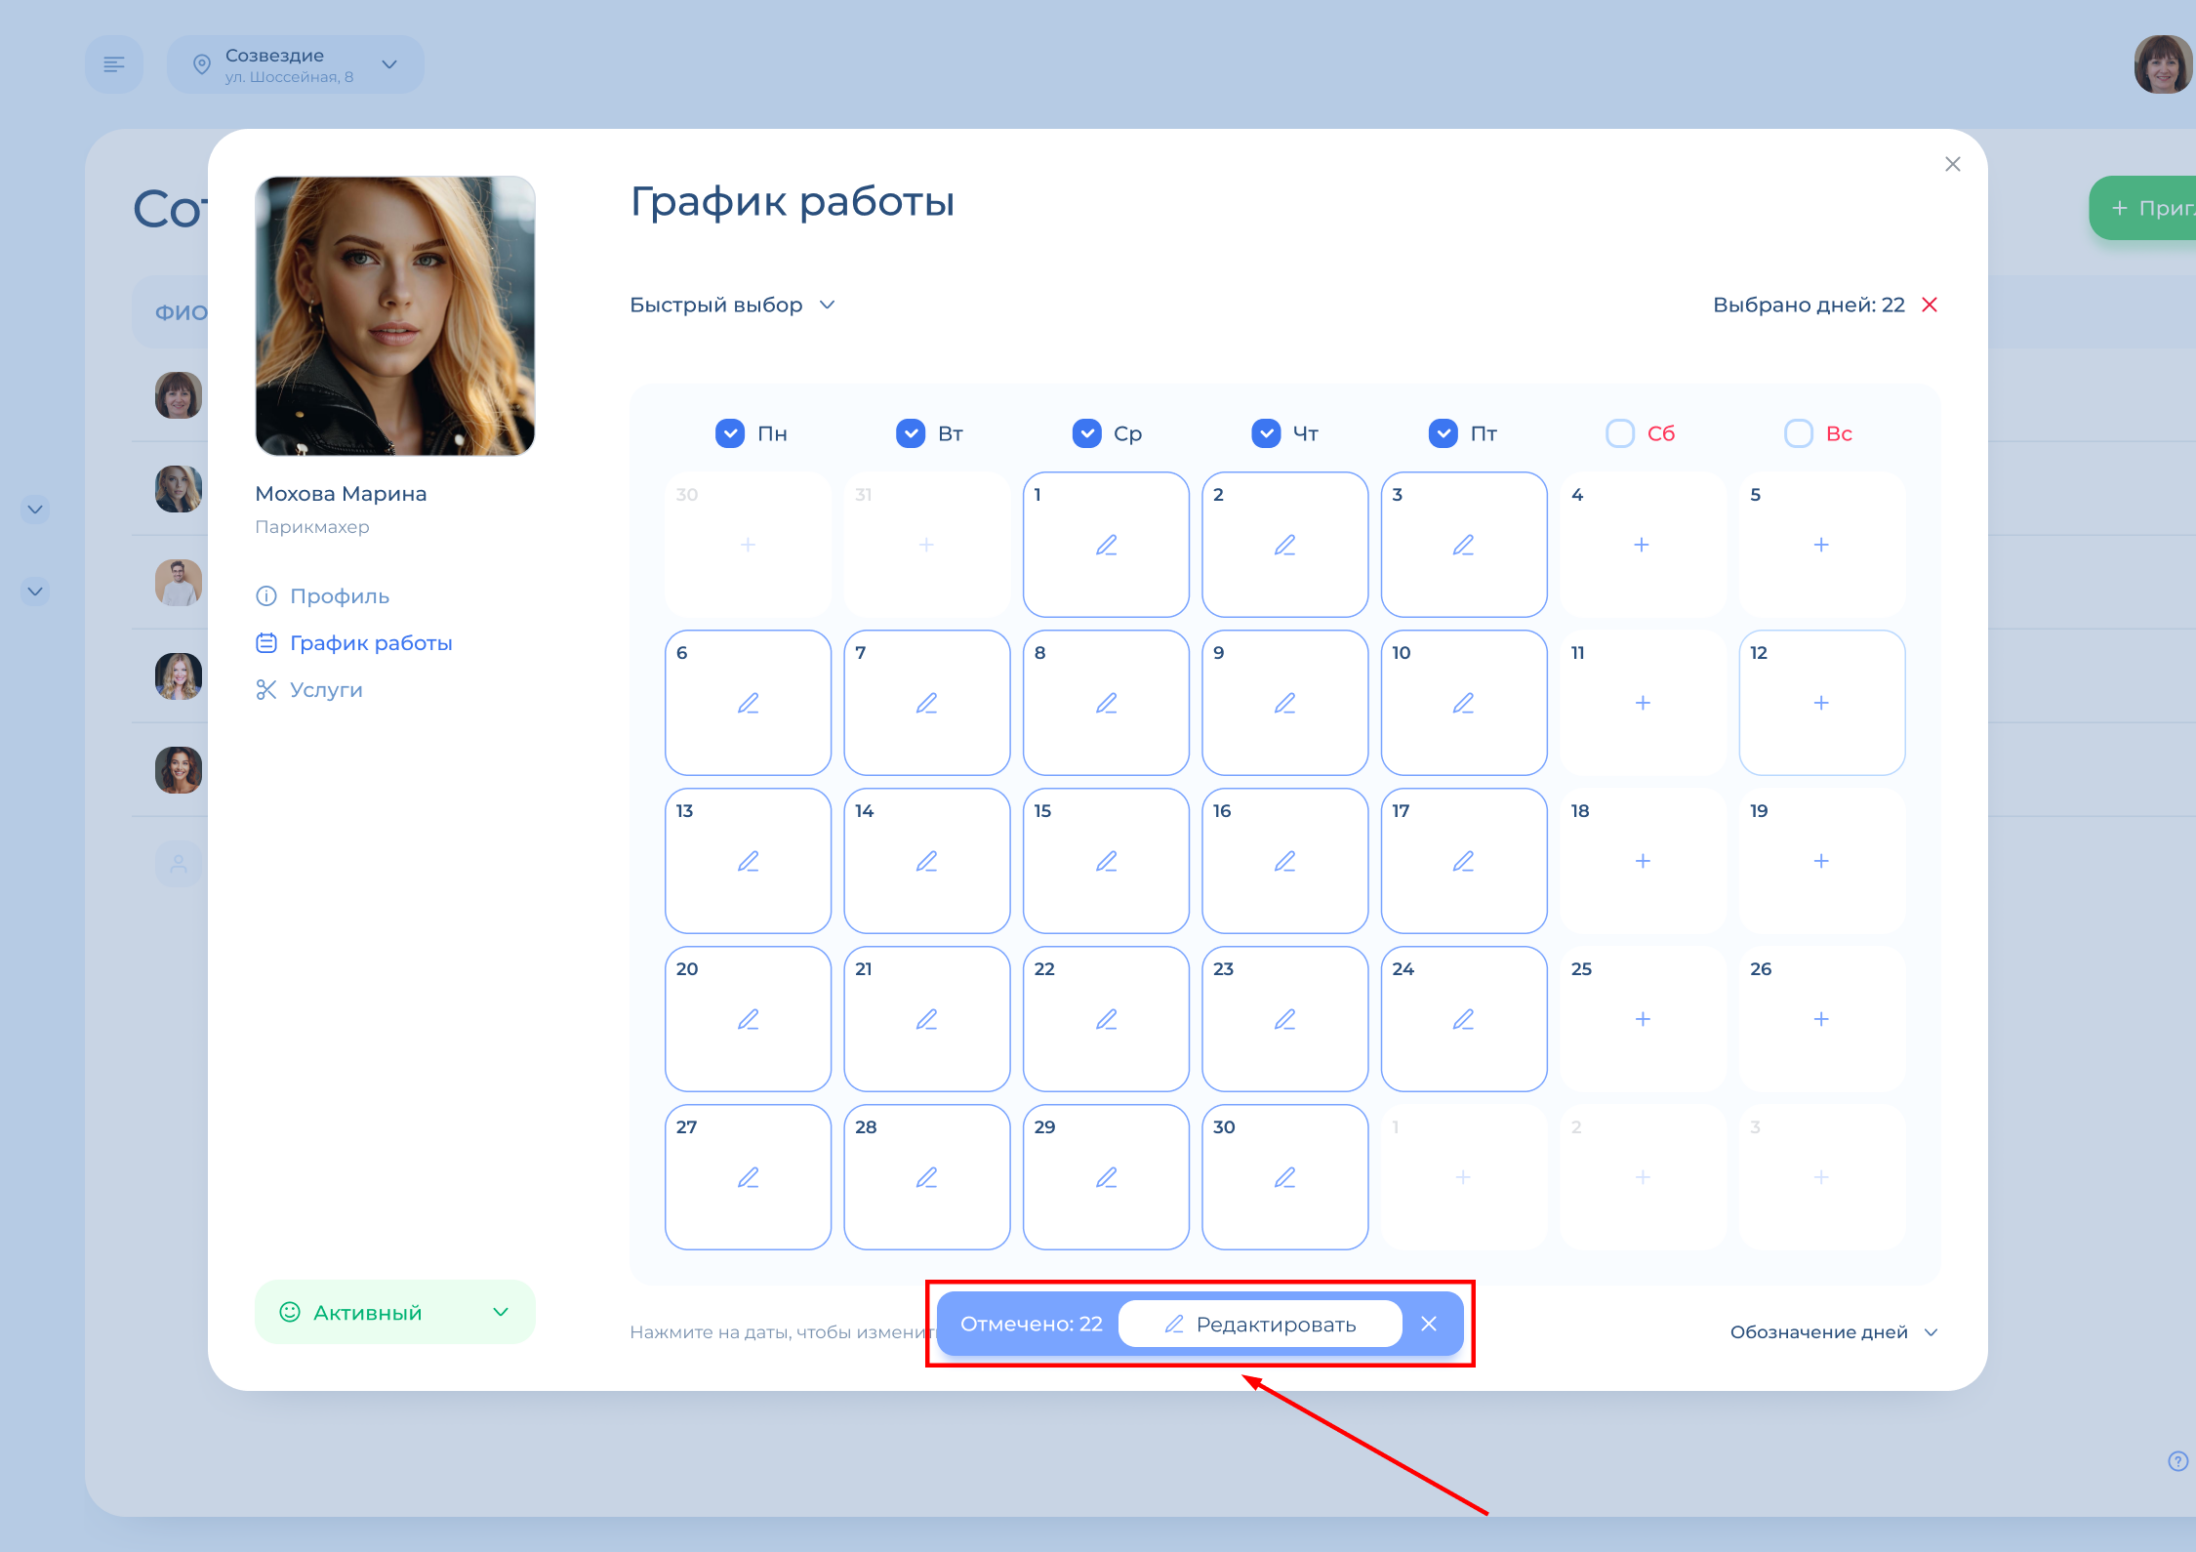Click the employee photo of Мохова Марина
The width and height of the screenshot is (2196, 1552).
point(395,316)
